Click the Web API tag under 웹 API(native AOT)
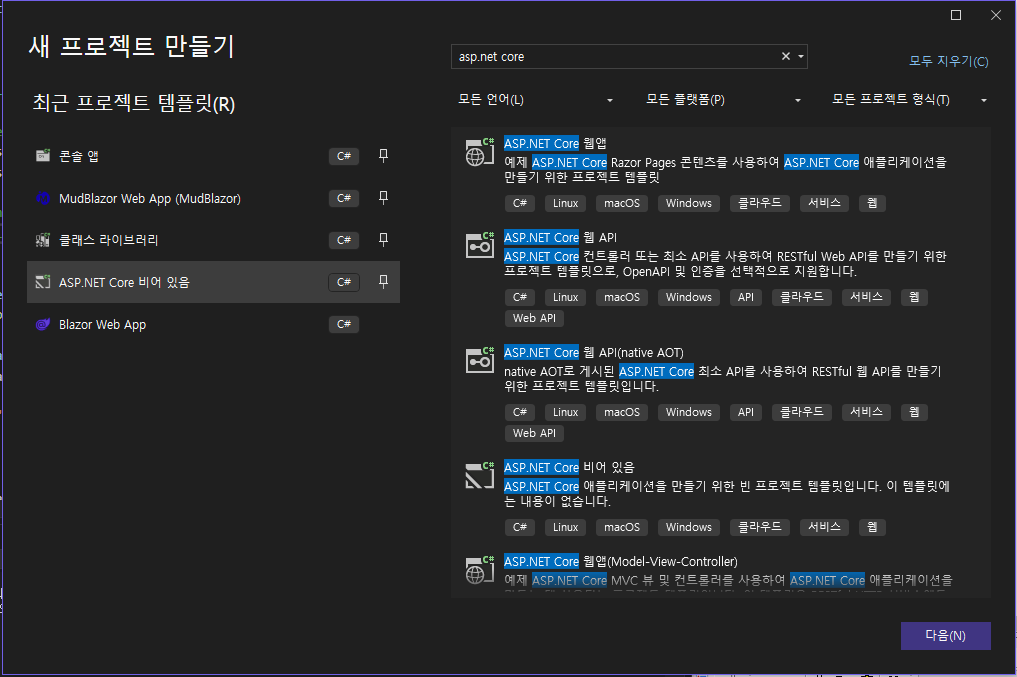This screenshot has height=677, width=1017. 534,433
